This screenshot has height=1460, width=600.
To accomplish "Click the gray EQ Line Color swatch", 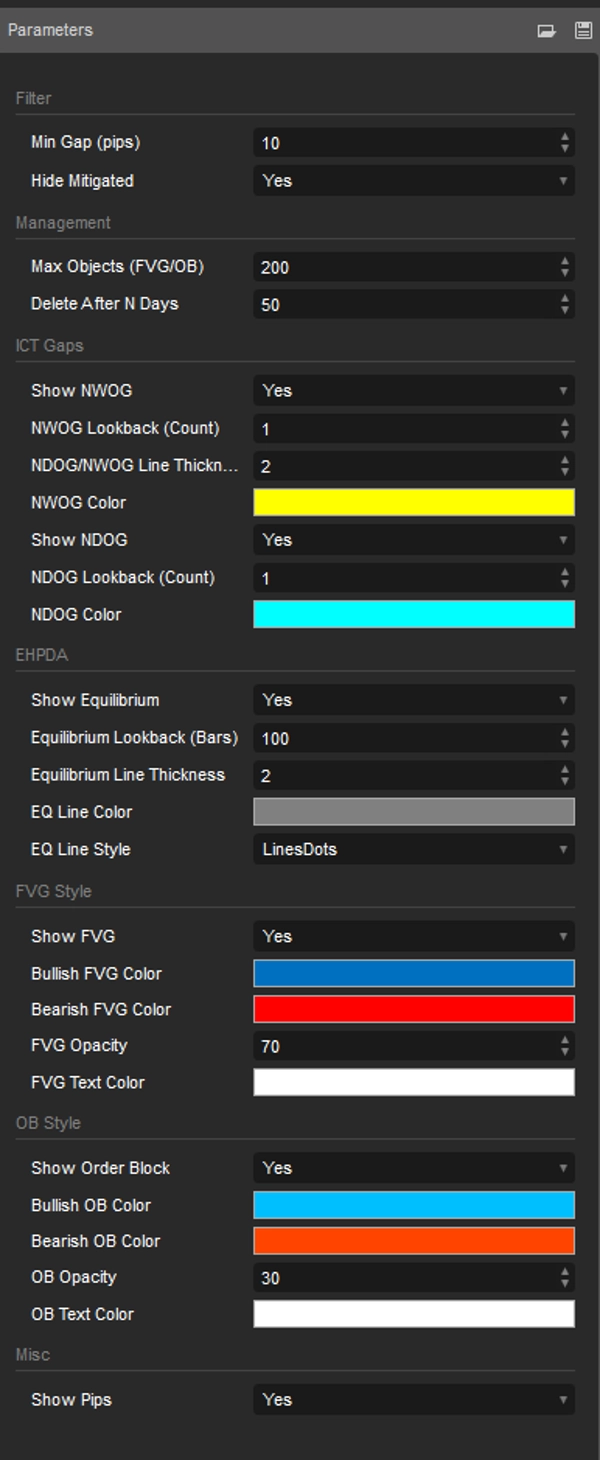I will click(413, 812).
